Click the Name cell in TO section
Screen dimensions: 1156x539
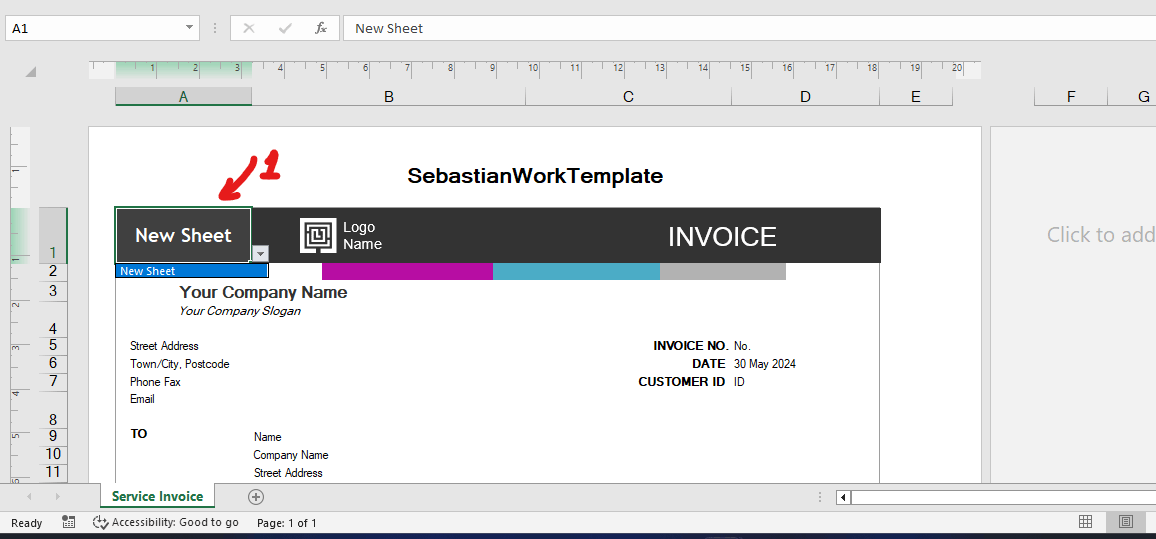268,437
